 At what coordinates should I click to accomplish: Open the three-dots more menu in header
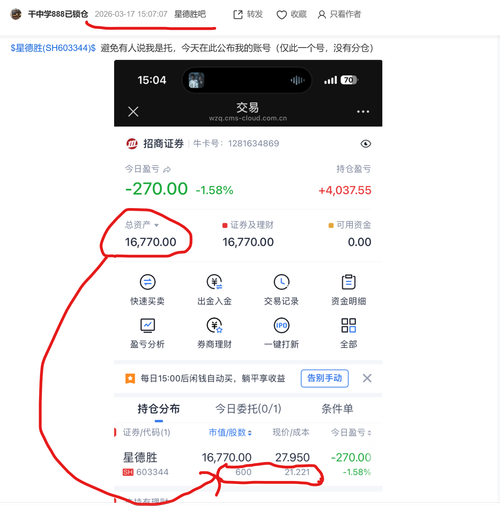(x=363, y=112)
